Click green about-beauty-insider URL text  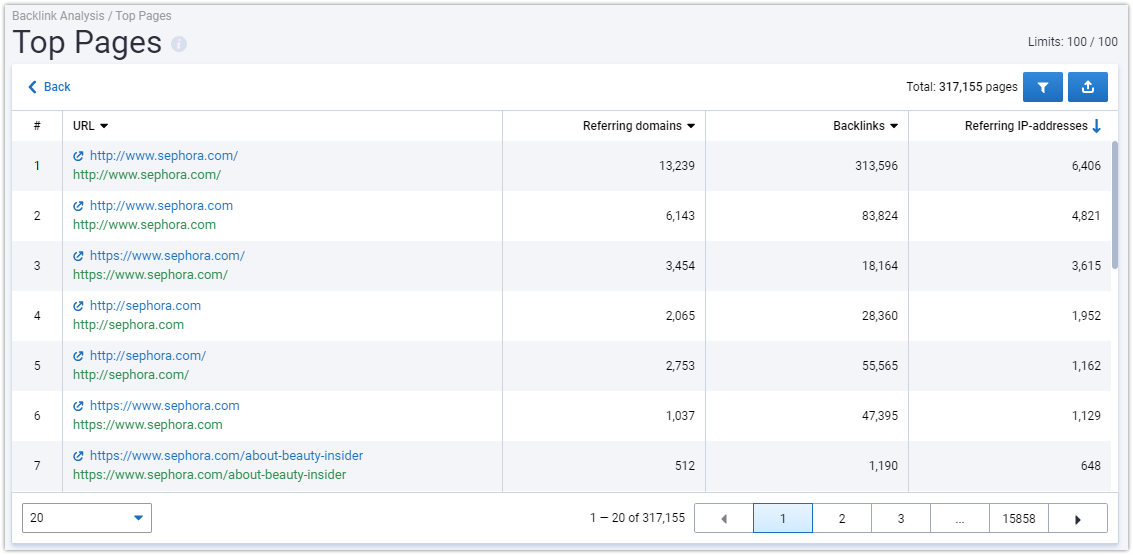(210, 475)
